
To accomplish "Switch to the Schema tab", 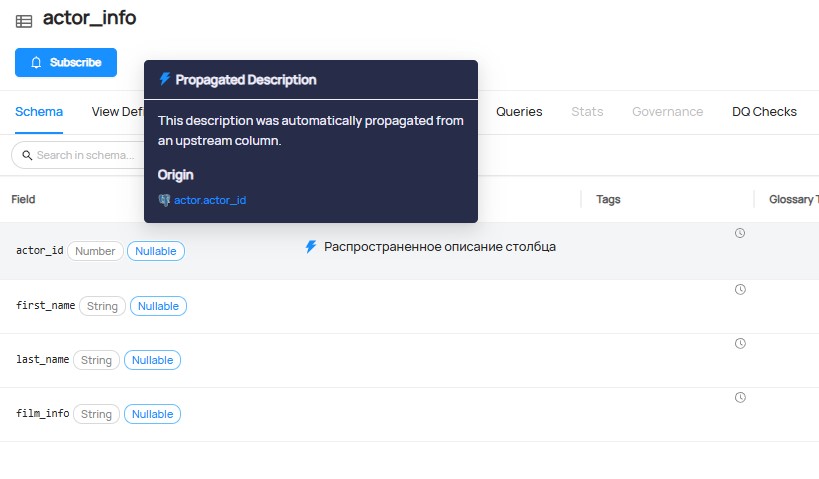I will [39, 111].
